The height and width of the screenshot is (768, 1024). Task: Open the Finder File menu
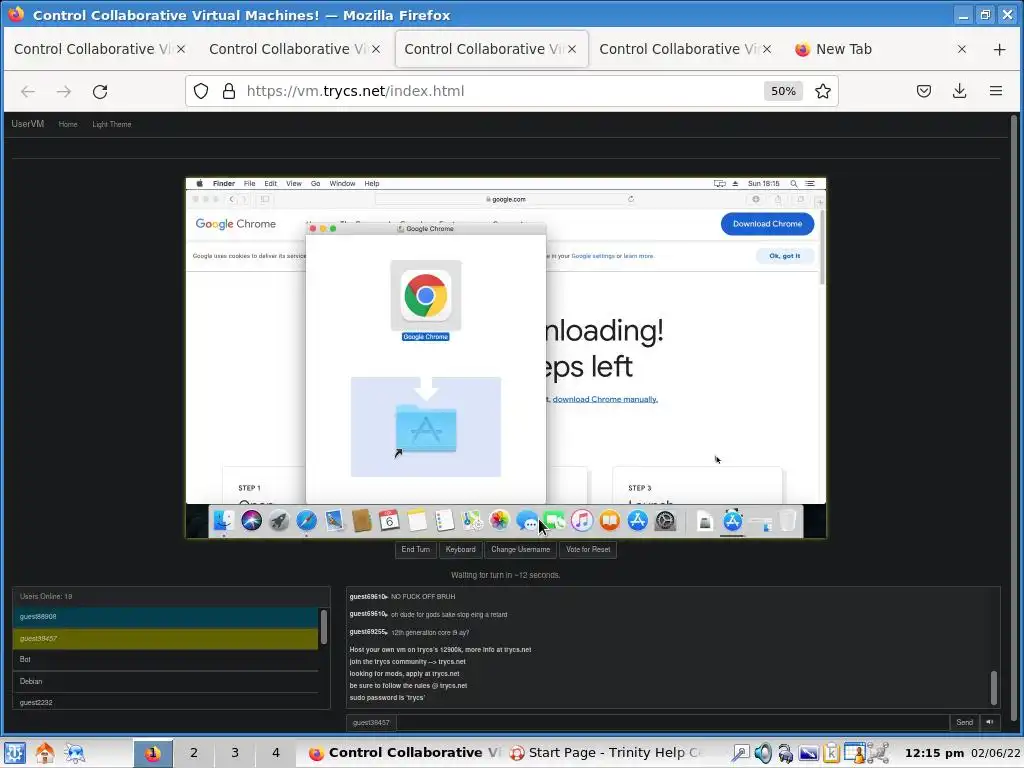click(249, 184)
